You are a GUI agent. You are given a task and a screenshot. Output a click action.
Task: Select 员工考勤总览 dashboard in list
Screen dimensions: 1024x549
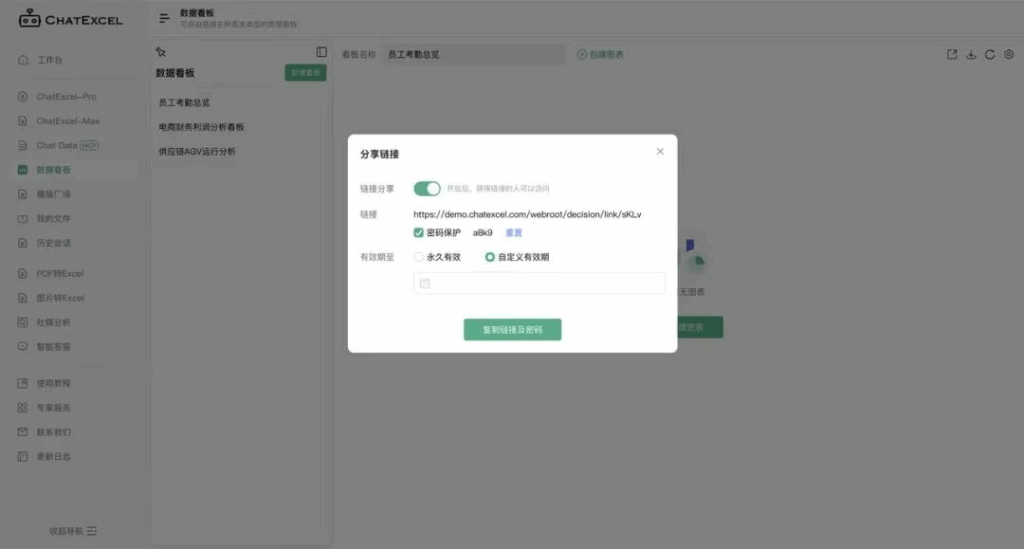(184, 102)
